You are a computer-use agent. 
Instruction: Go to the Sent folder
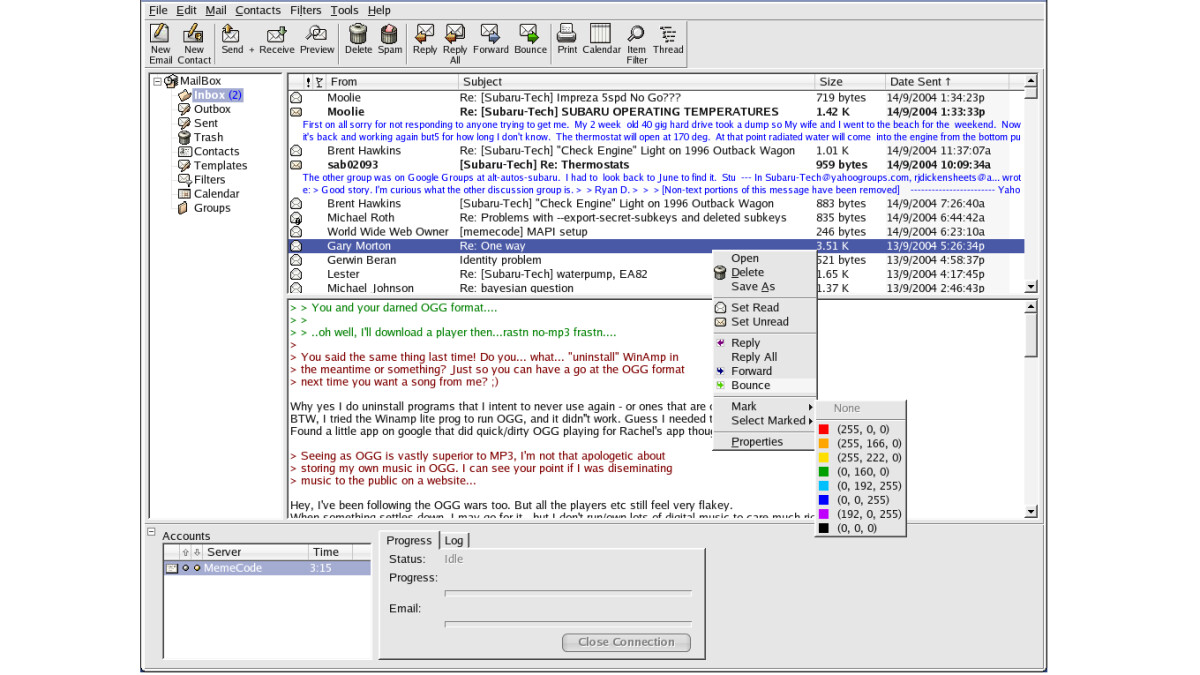pyautogui.click(x=206, y=123)
